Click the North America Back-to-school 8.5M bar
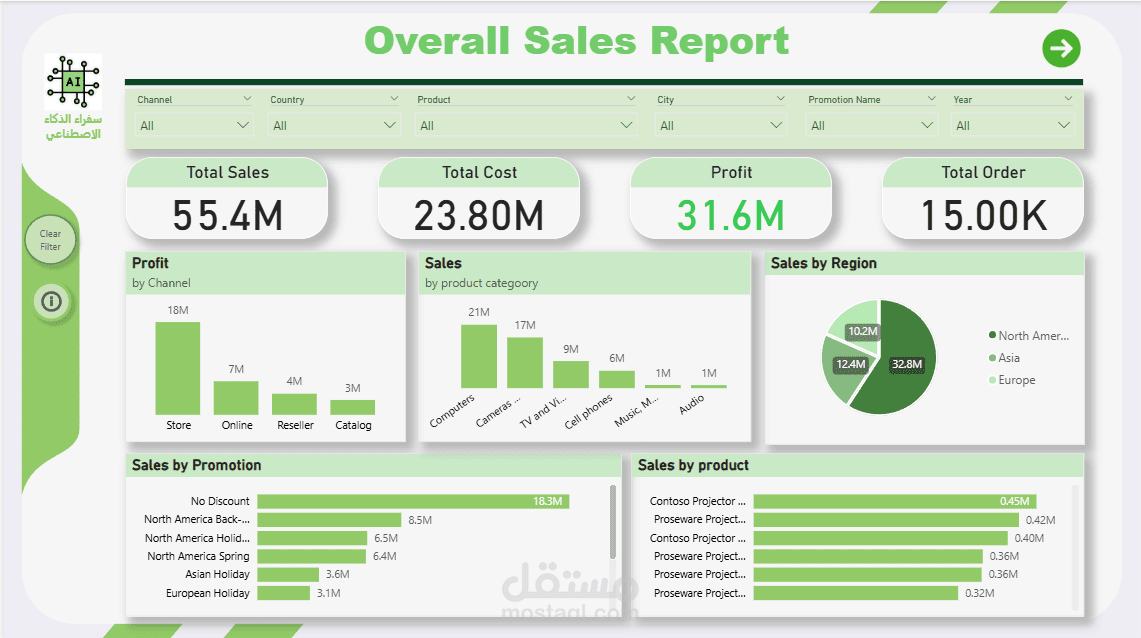This screenshot has height=638, width=1141. click(x=329, y=519)
